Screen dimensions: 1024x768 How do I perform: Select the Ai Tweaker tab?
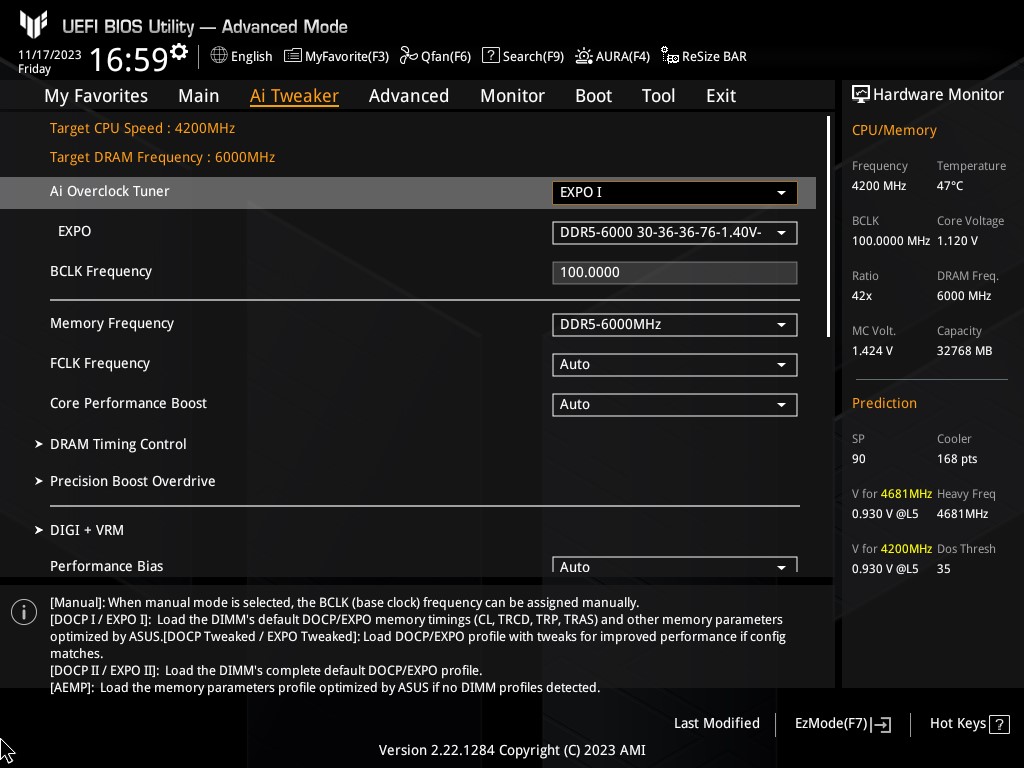point(294,96)
